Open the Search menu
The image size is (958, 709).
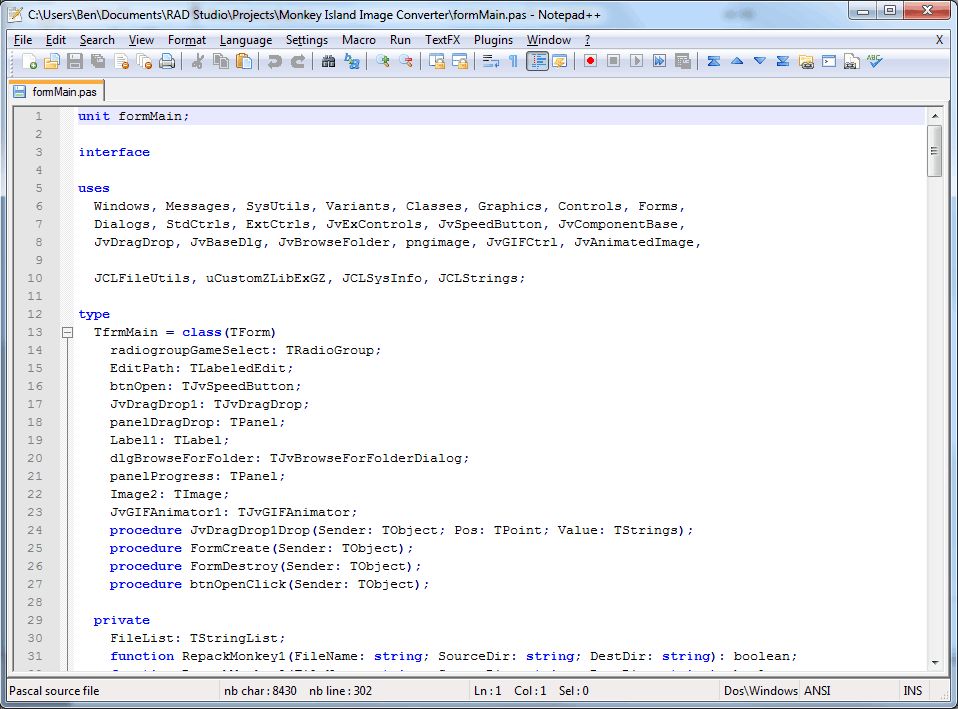pyautogui.click(x=97, y=40)
